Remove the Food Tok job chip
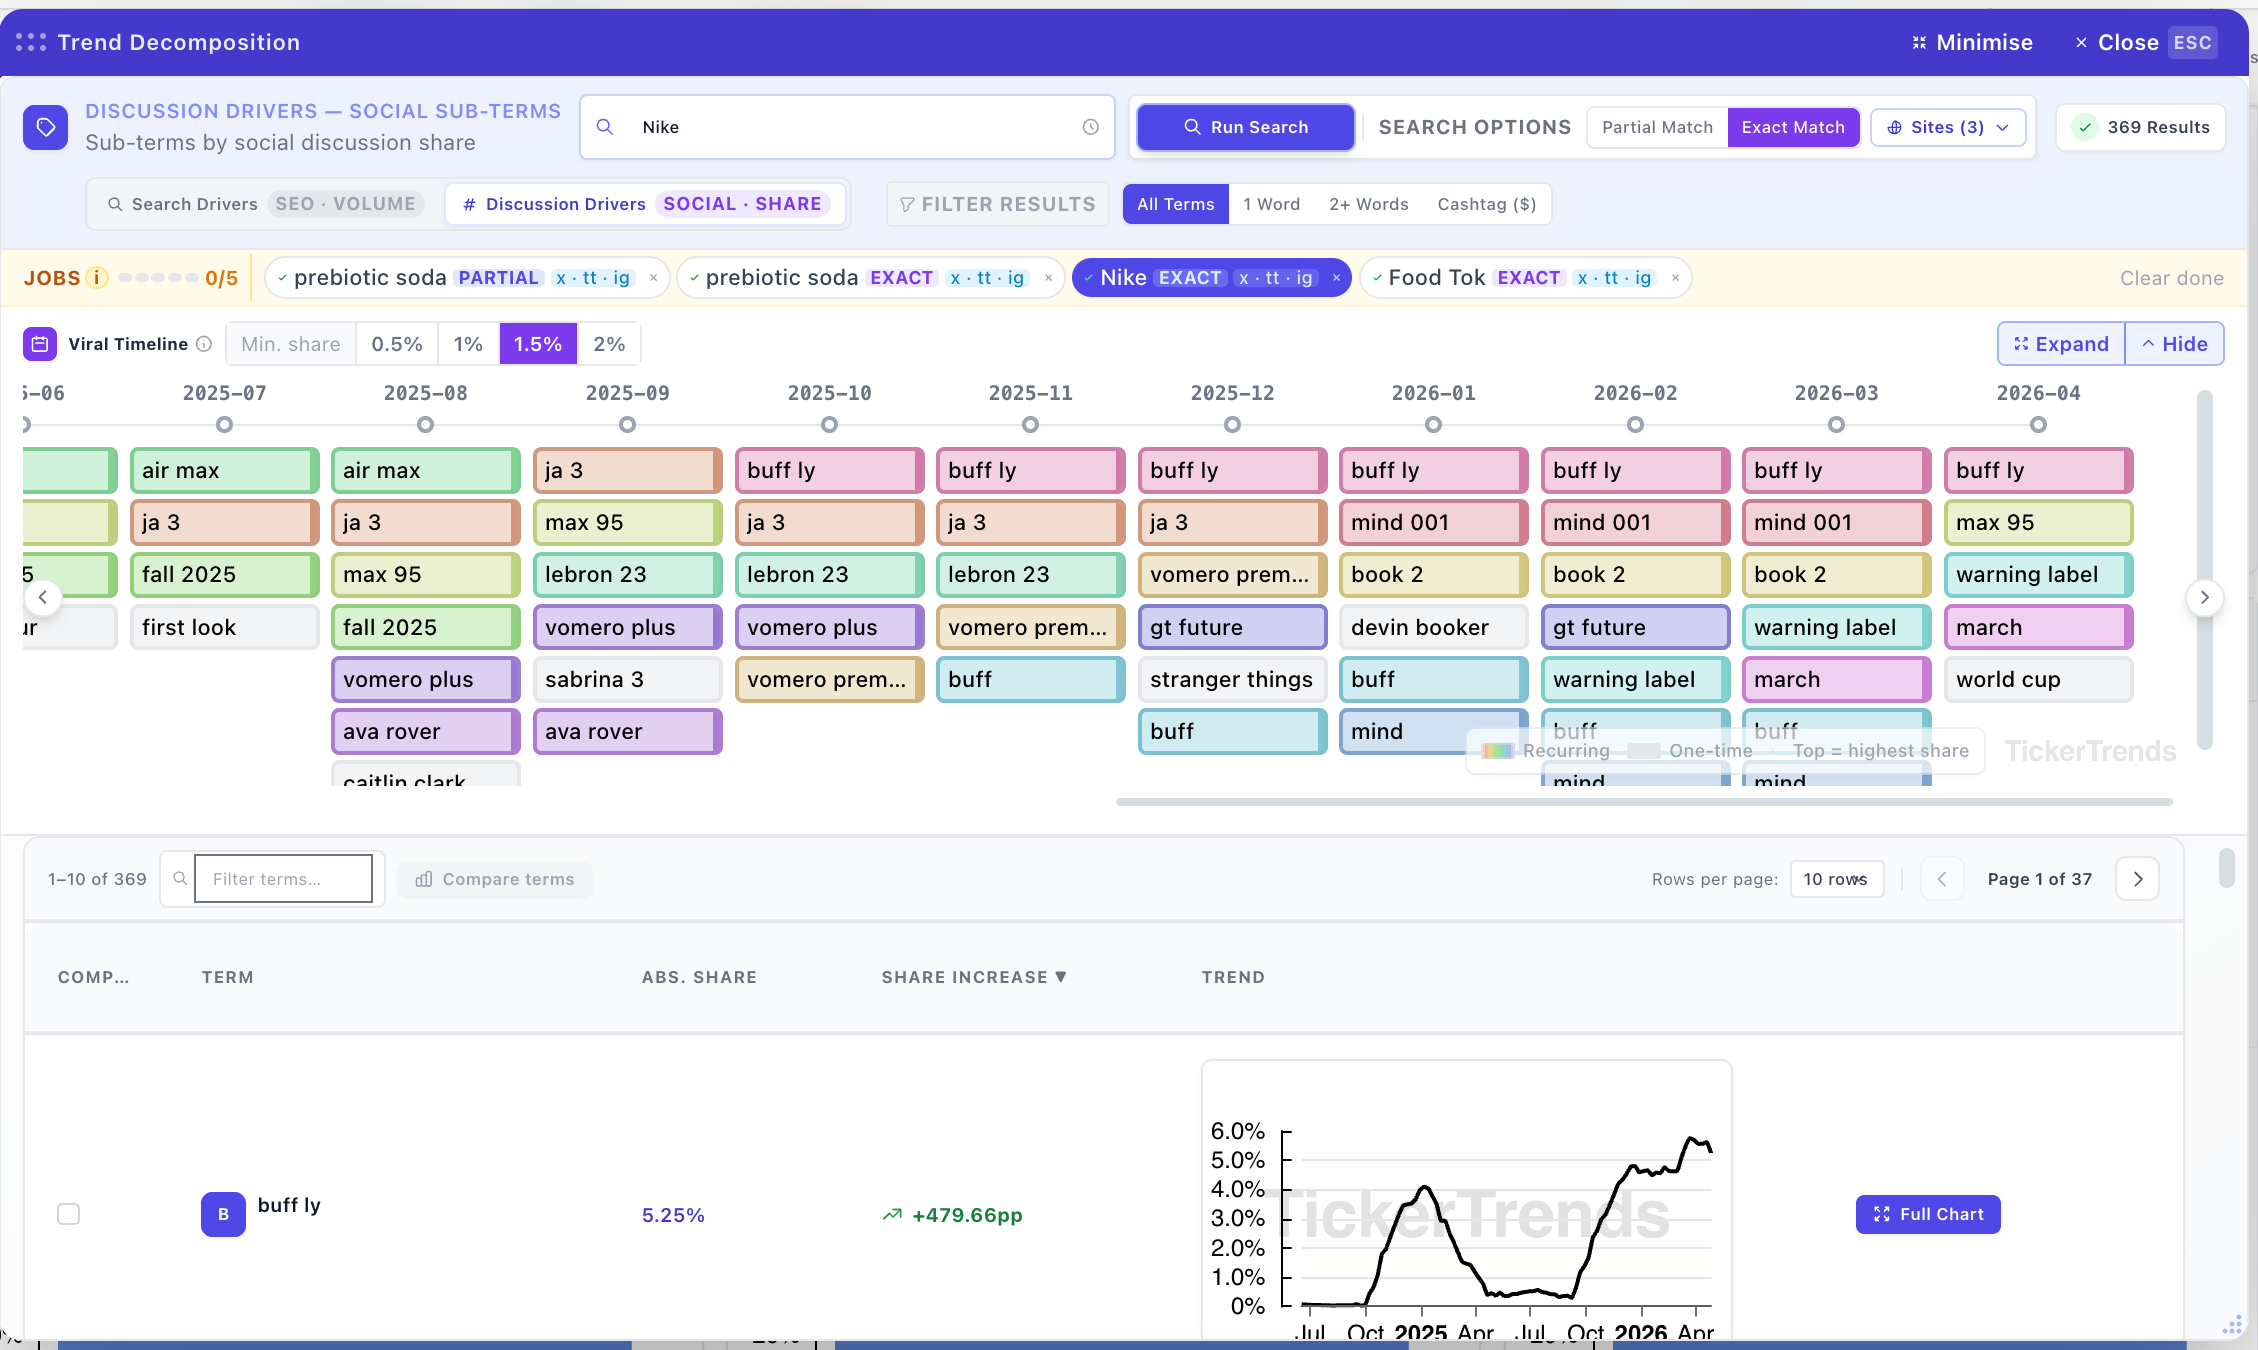This screenshot has width=2258, height=1350. point(1675,278)
